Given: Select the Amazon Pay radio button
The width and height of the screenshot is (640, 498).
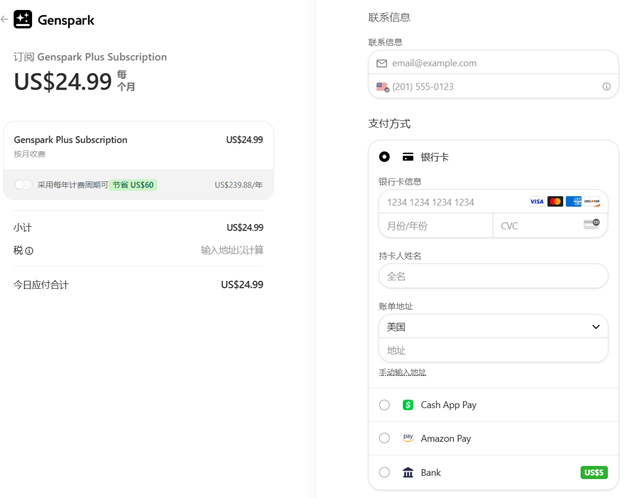Looking at the screenshot, I should (384, 438).
